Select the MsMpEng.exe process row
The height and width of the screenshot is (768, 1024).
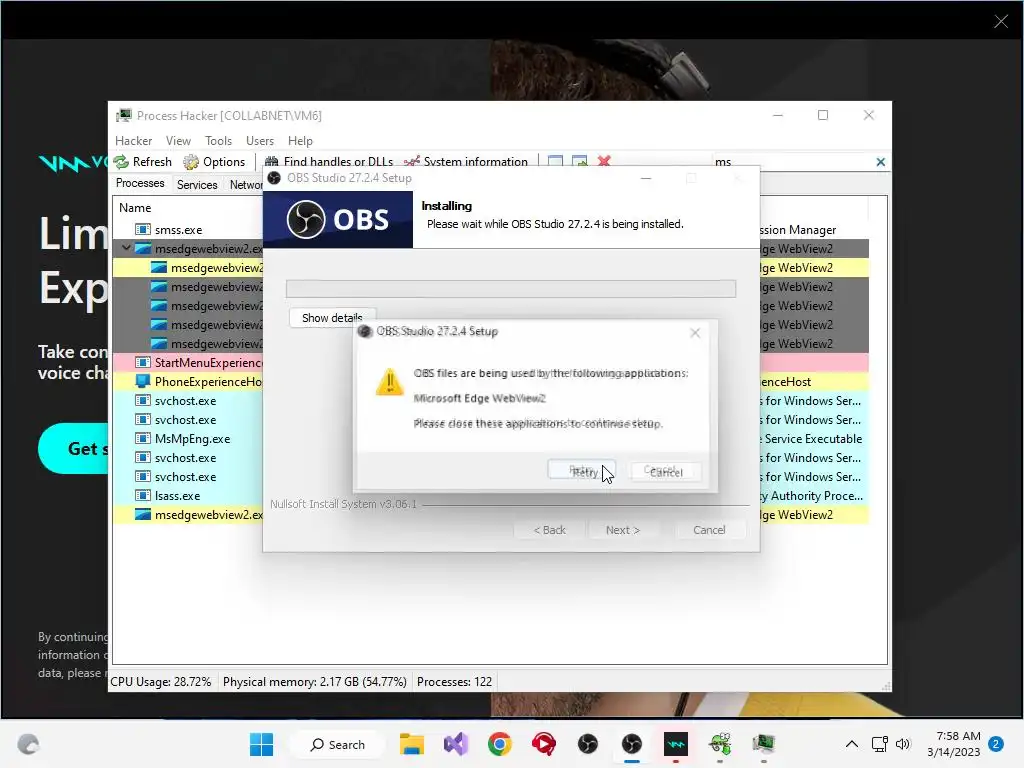point(491,439)
